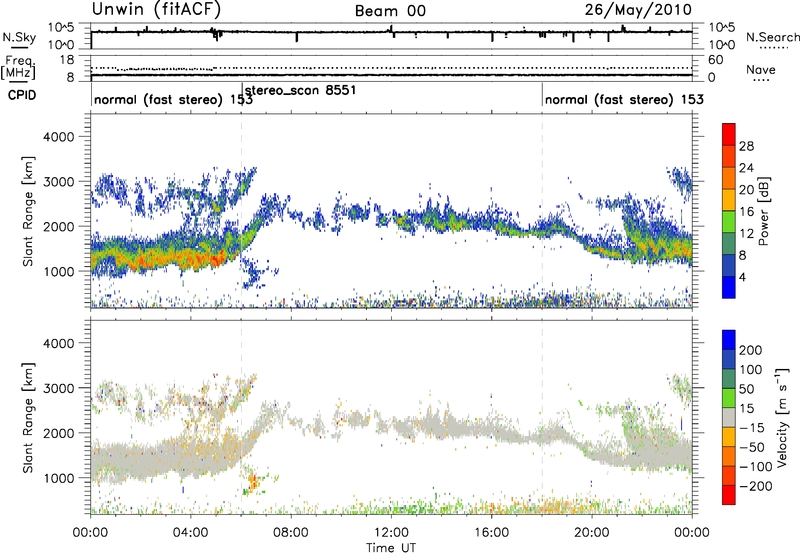Click the dashed 06:00 CPID marker in power panel
Image resolution: width=800 pixels, height=554 pixels.
click(x=241, y=211)
